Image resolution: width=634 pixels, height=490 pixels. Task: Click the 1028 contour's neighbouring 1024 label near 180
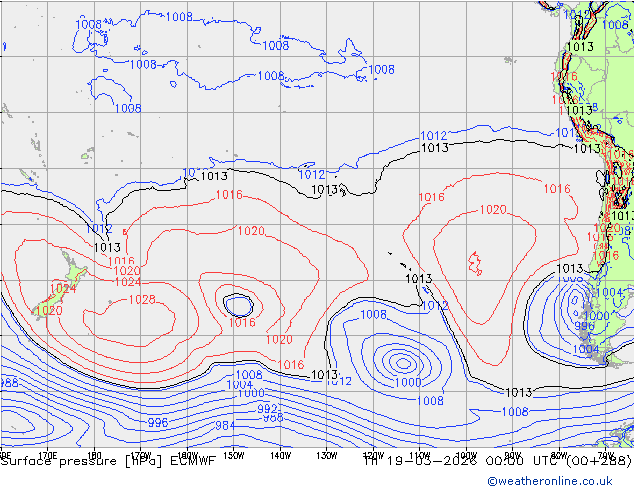click(128, 282)
